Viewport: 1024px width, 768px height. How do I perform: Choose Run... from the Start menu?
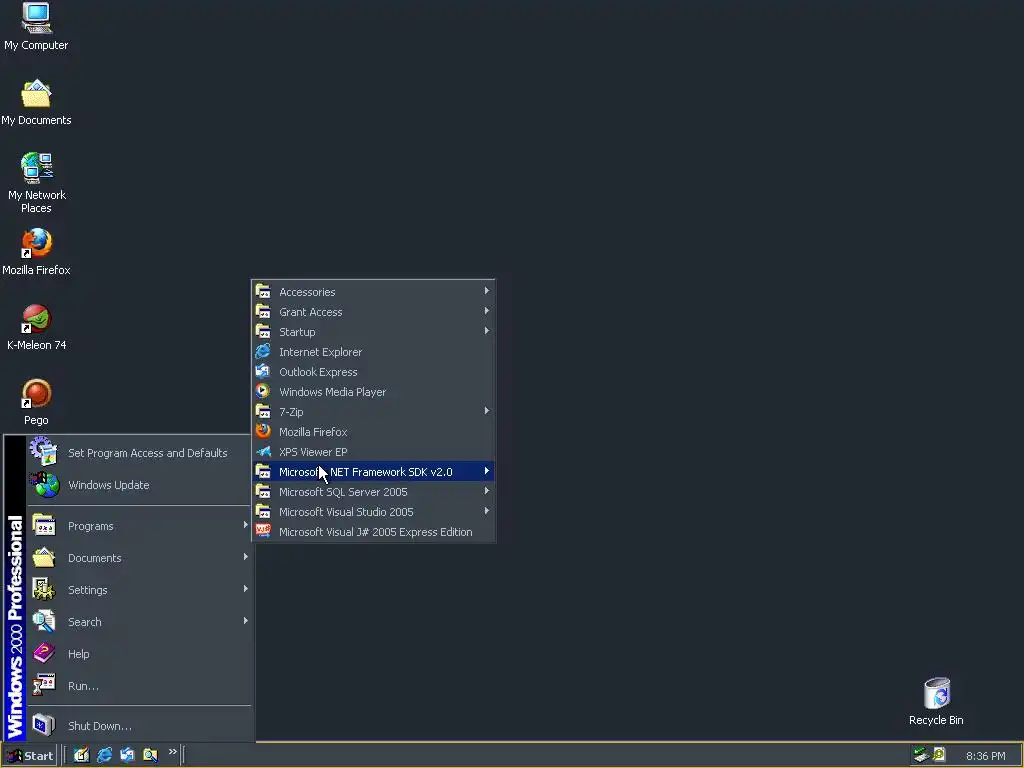click(x=139, y=686)
